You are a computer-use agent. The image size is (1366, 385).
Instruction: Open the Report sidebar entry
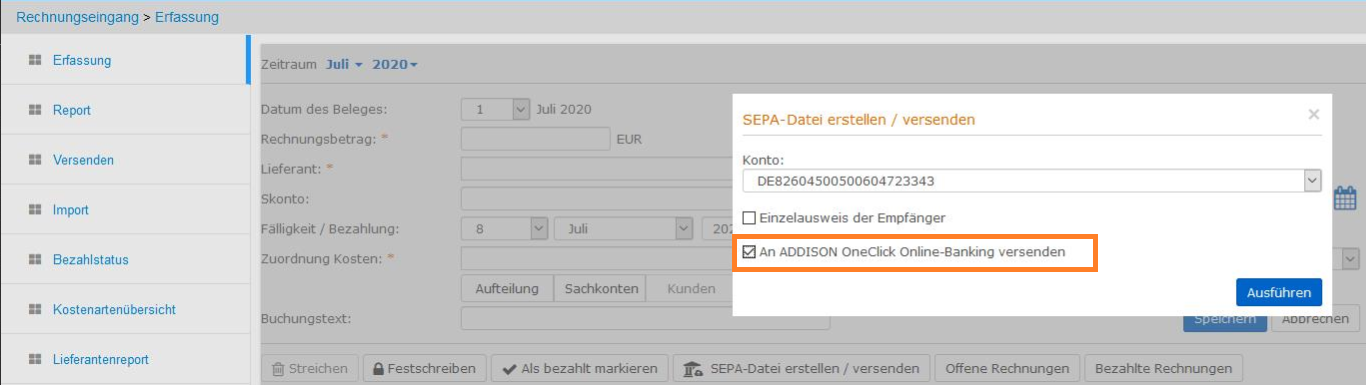pyautogui.click(x=72, y=110)
